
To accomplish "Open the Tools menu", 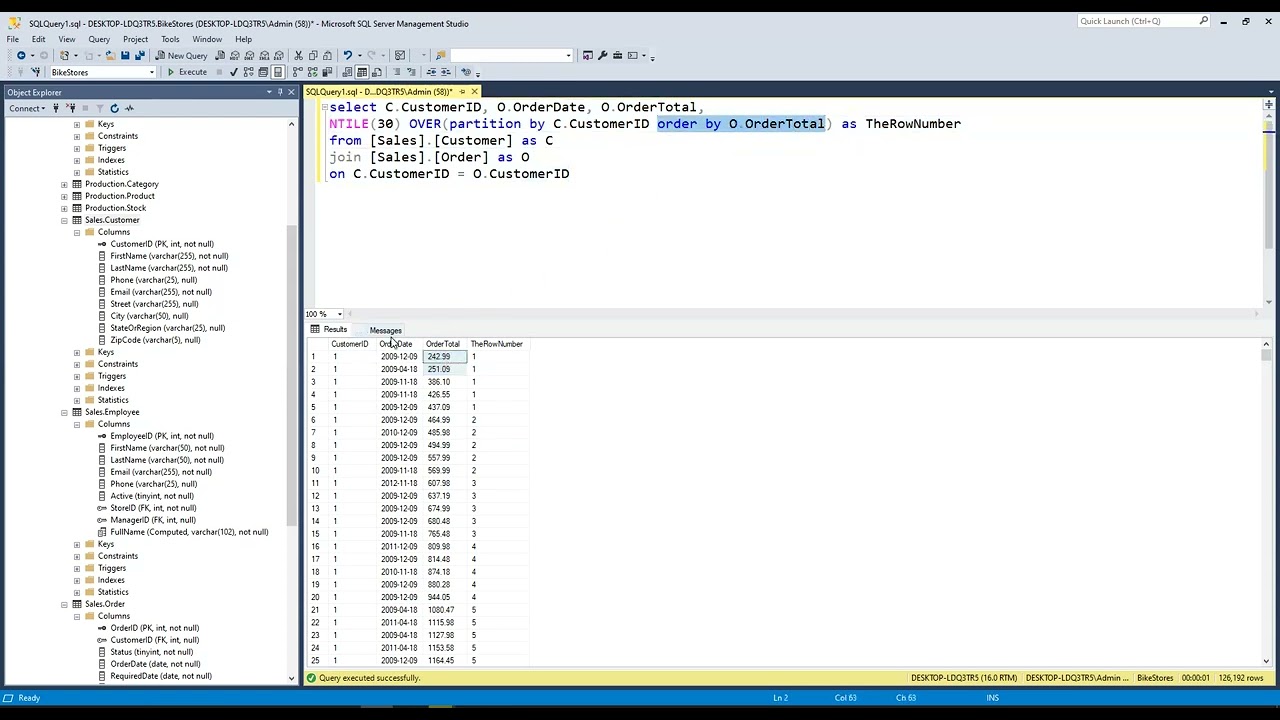I will (x=170, y=39).
